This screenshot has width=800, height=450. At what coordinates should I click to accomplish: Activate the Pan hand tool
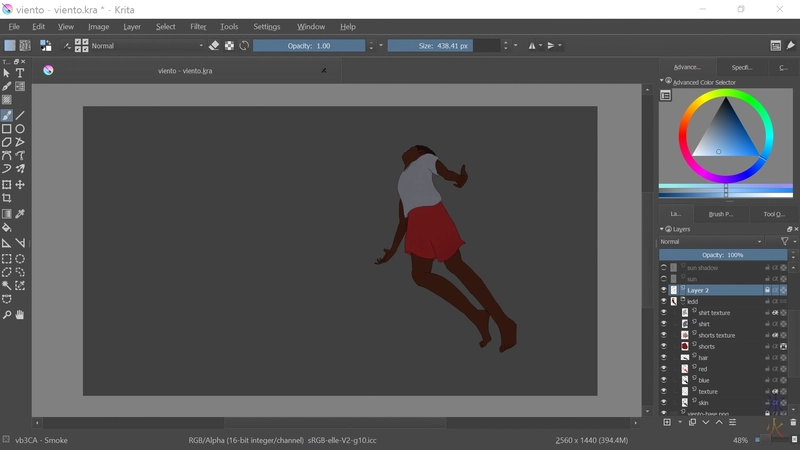20,315
